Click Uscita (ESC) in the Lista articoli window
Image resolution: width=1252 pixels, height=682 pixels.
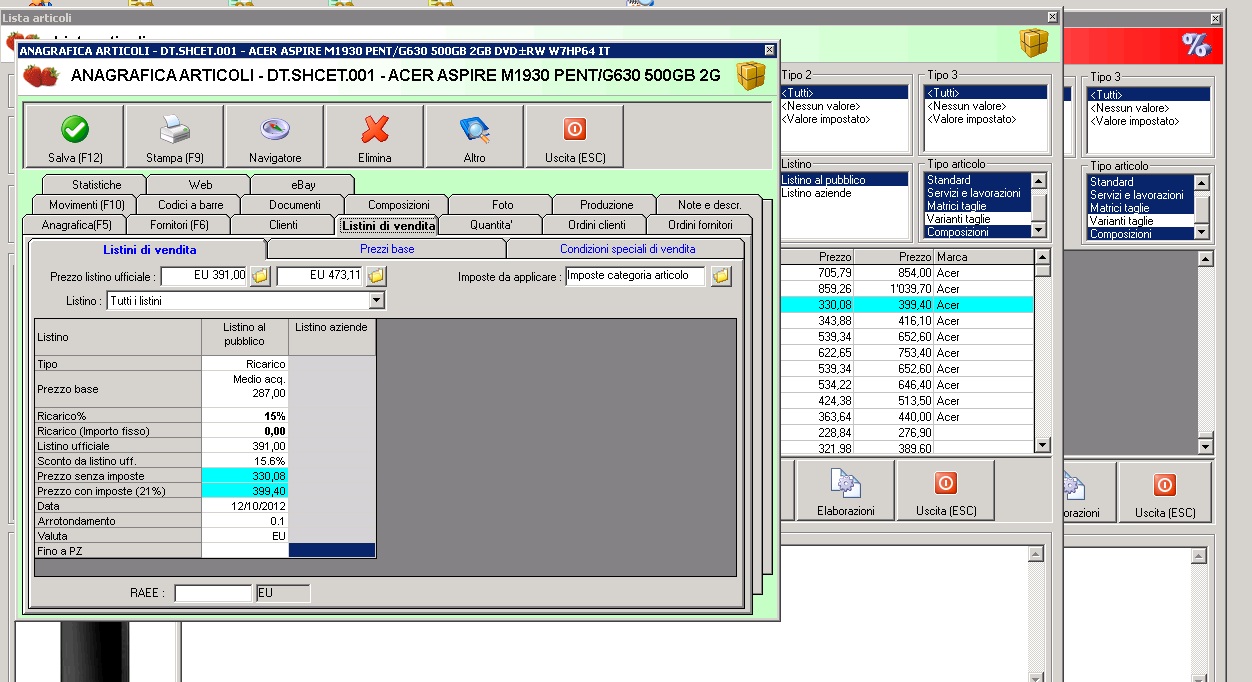pyautogui.click(x=945, y=491)
